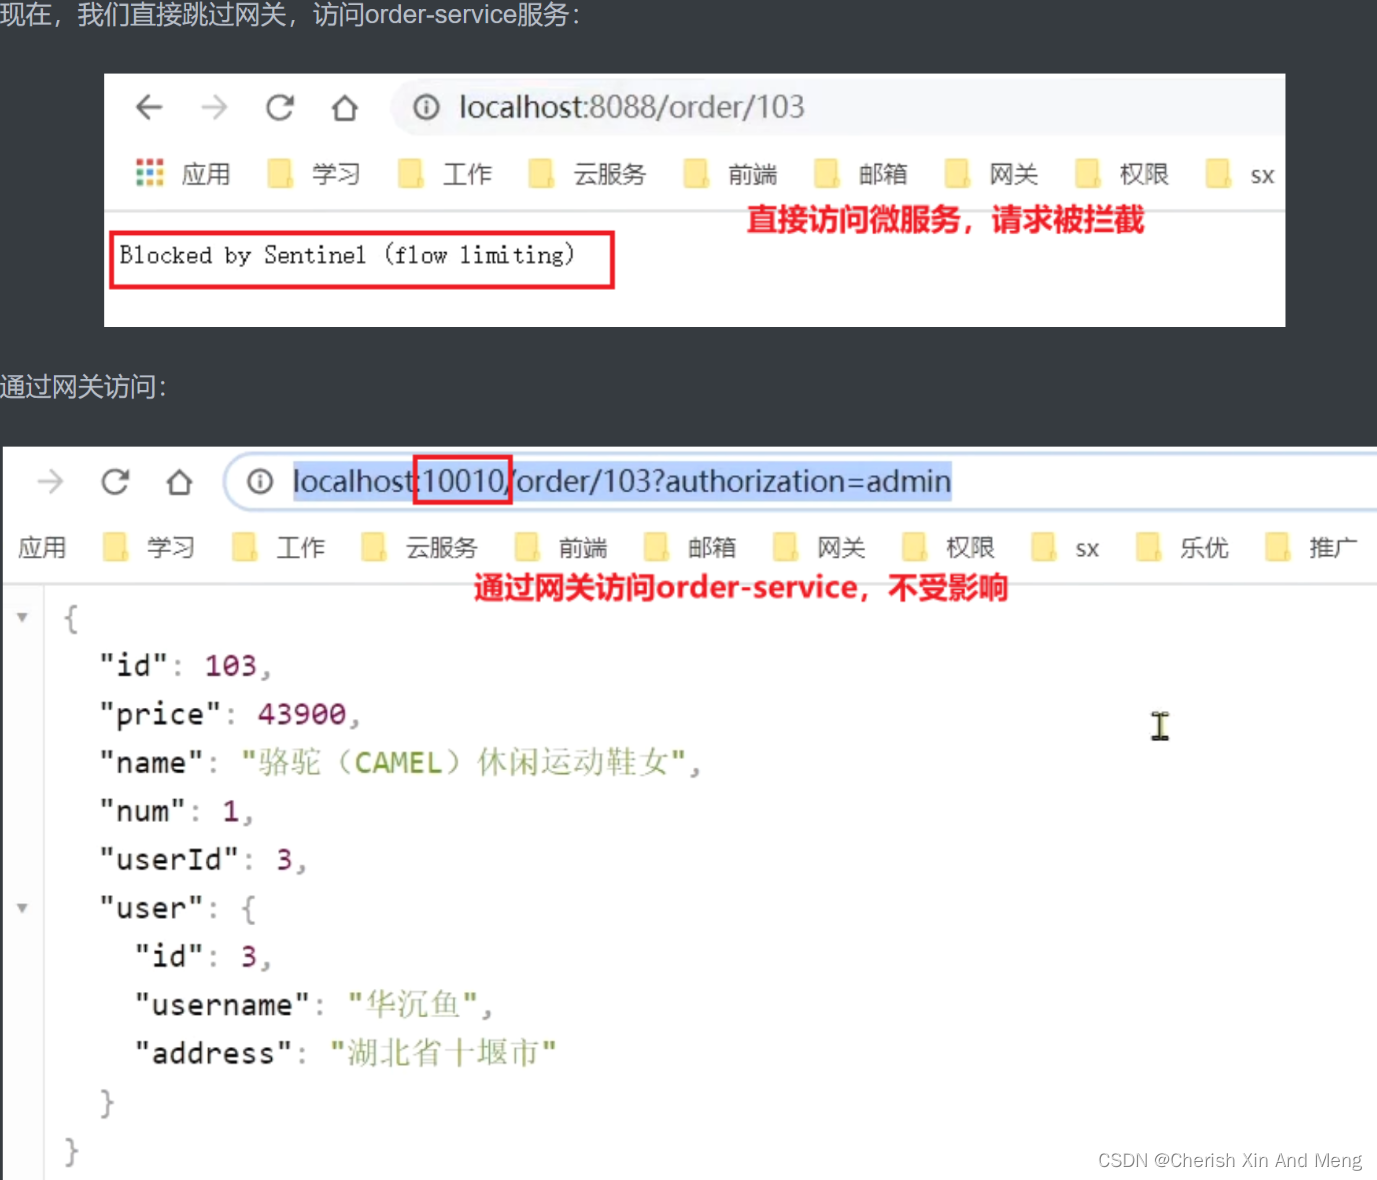Open sx bookmark folder in the lower browser
This screenshot has height=1180, width=1377.
click(x=1066, y=547)
